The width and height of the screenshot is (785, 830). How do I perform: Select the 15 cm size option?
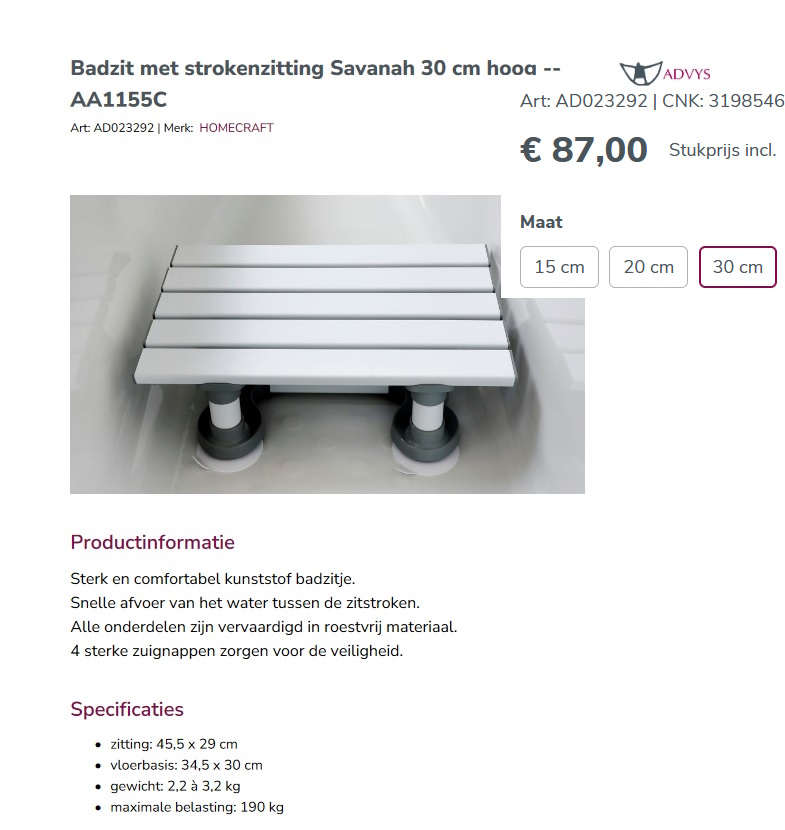[559, 267]
